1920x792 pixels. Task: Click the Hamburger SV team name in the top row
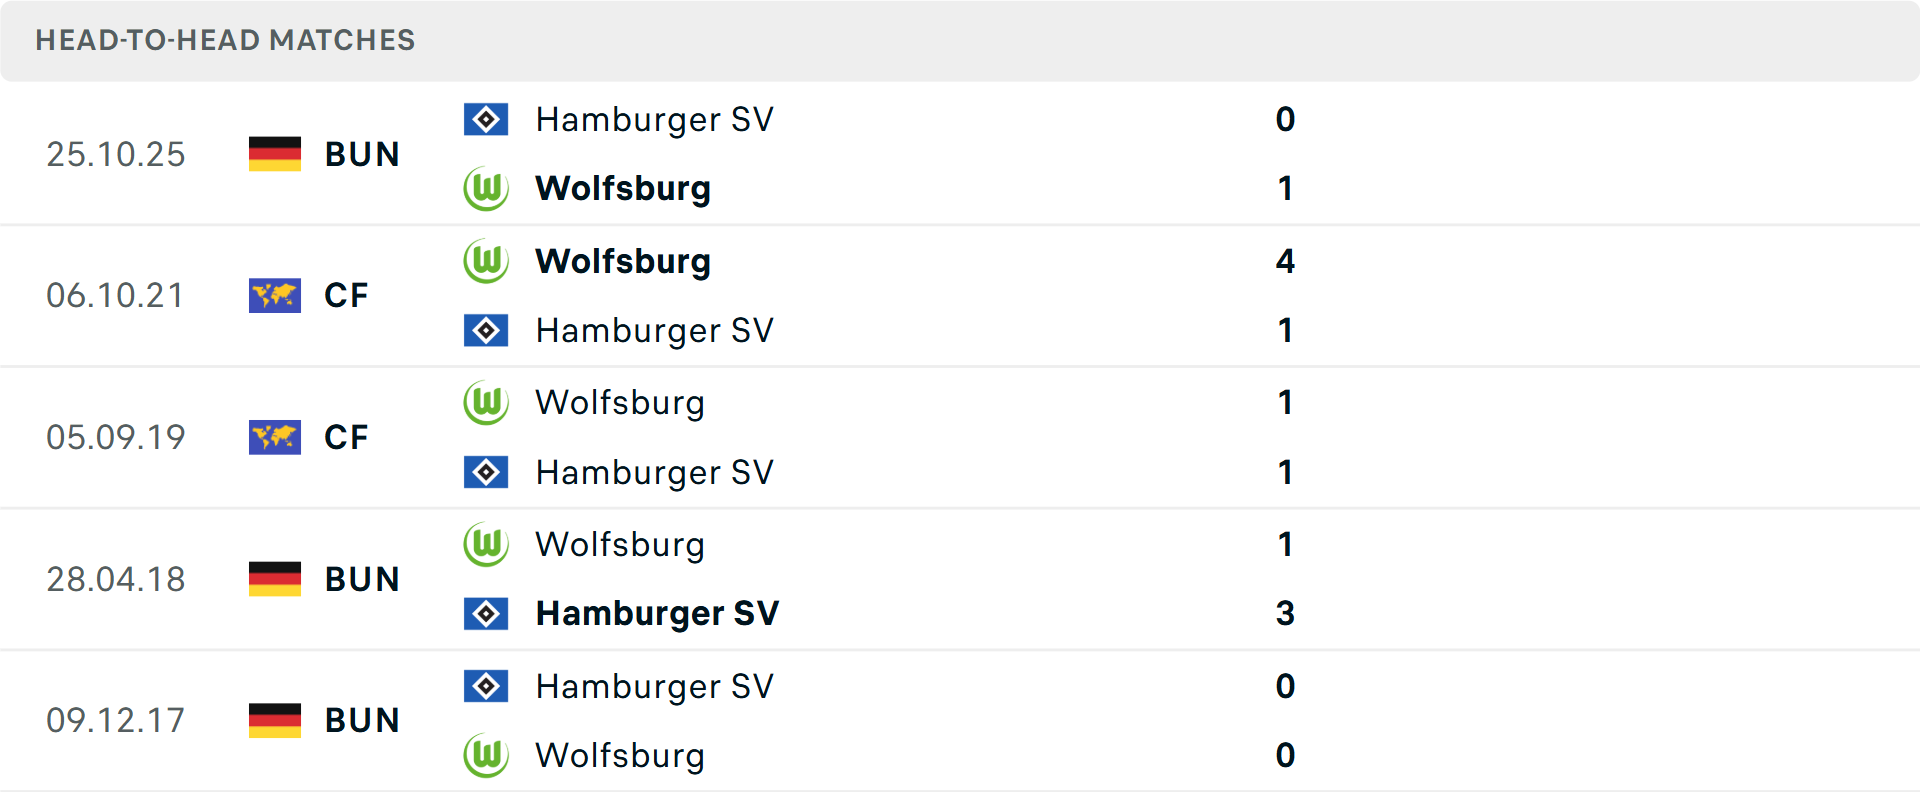click(654, 118)
